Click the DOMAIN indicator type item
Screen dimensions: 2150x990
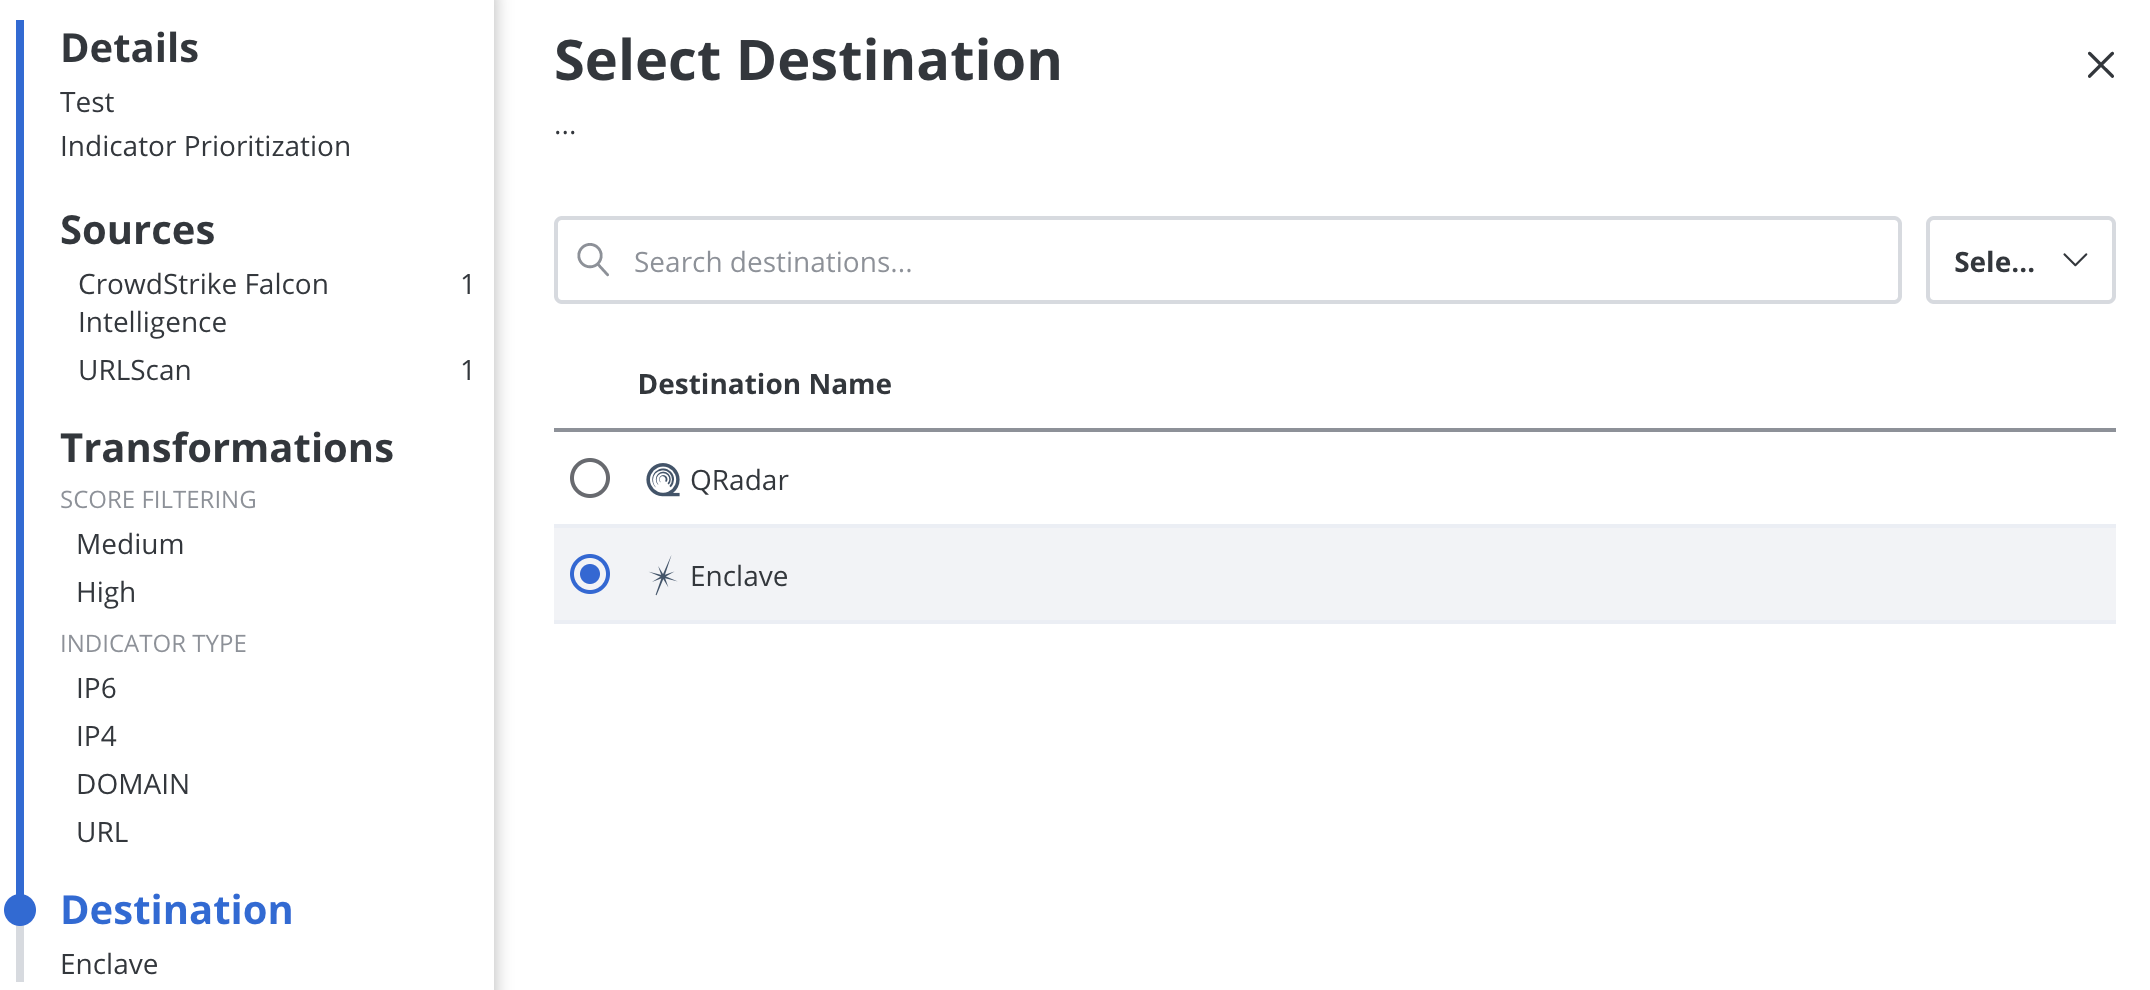pos(133,784)
